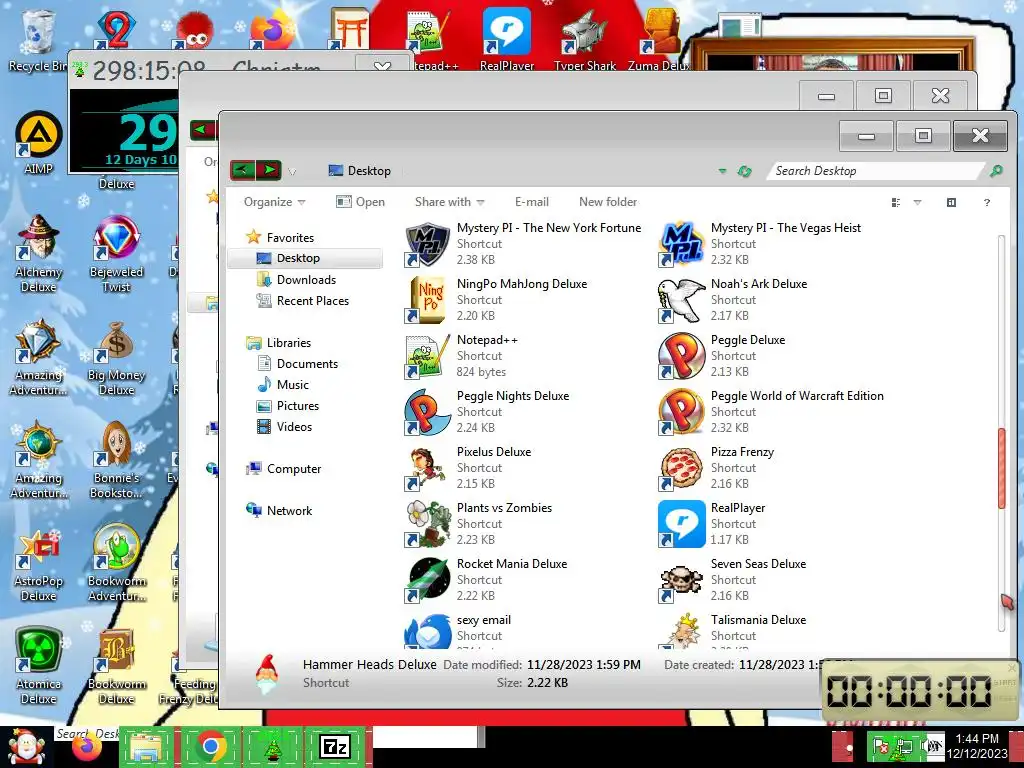Expand address bar history dropdown arrow
The width and height of the screenshot is (1024, 768).
(722, 171)
